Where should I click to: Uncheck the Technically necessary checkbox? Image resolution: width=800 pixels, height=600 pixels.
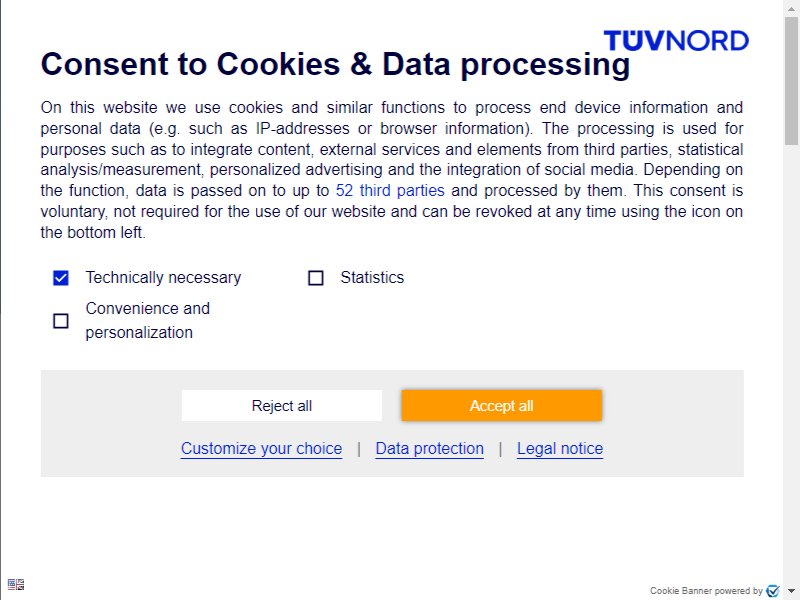pyautogui.click(x=61, y=278)
